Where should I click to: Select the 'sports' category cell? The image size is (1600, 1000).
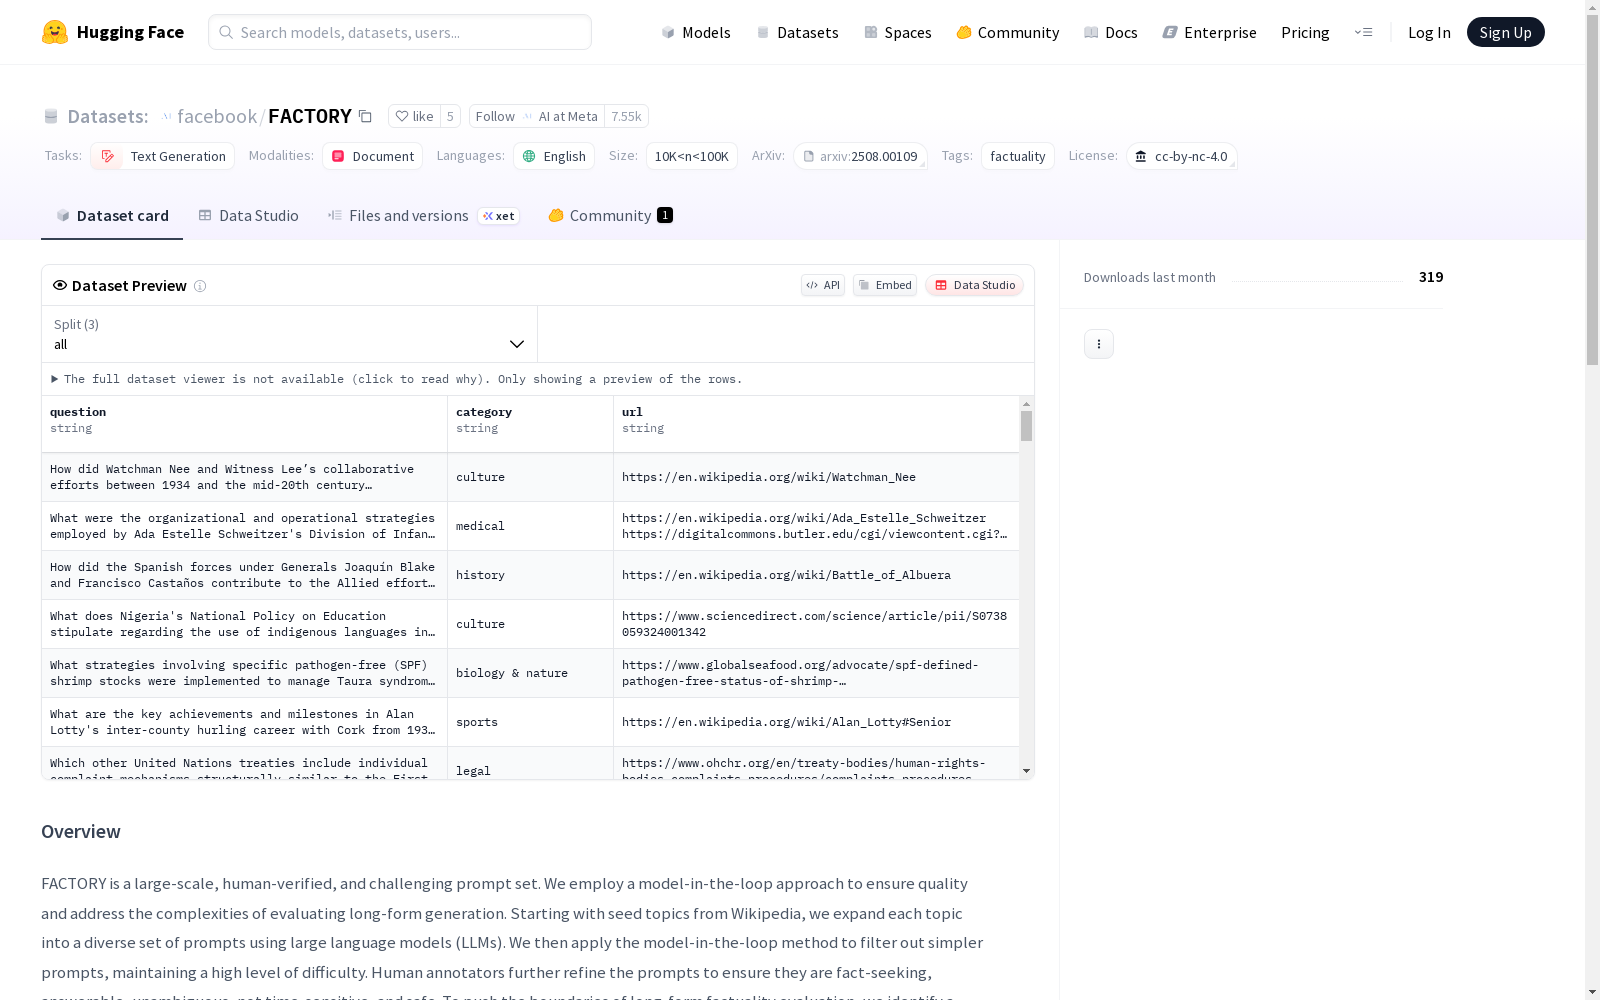[x=530, y=722]
